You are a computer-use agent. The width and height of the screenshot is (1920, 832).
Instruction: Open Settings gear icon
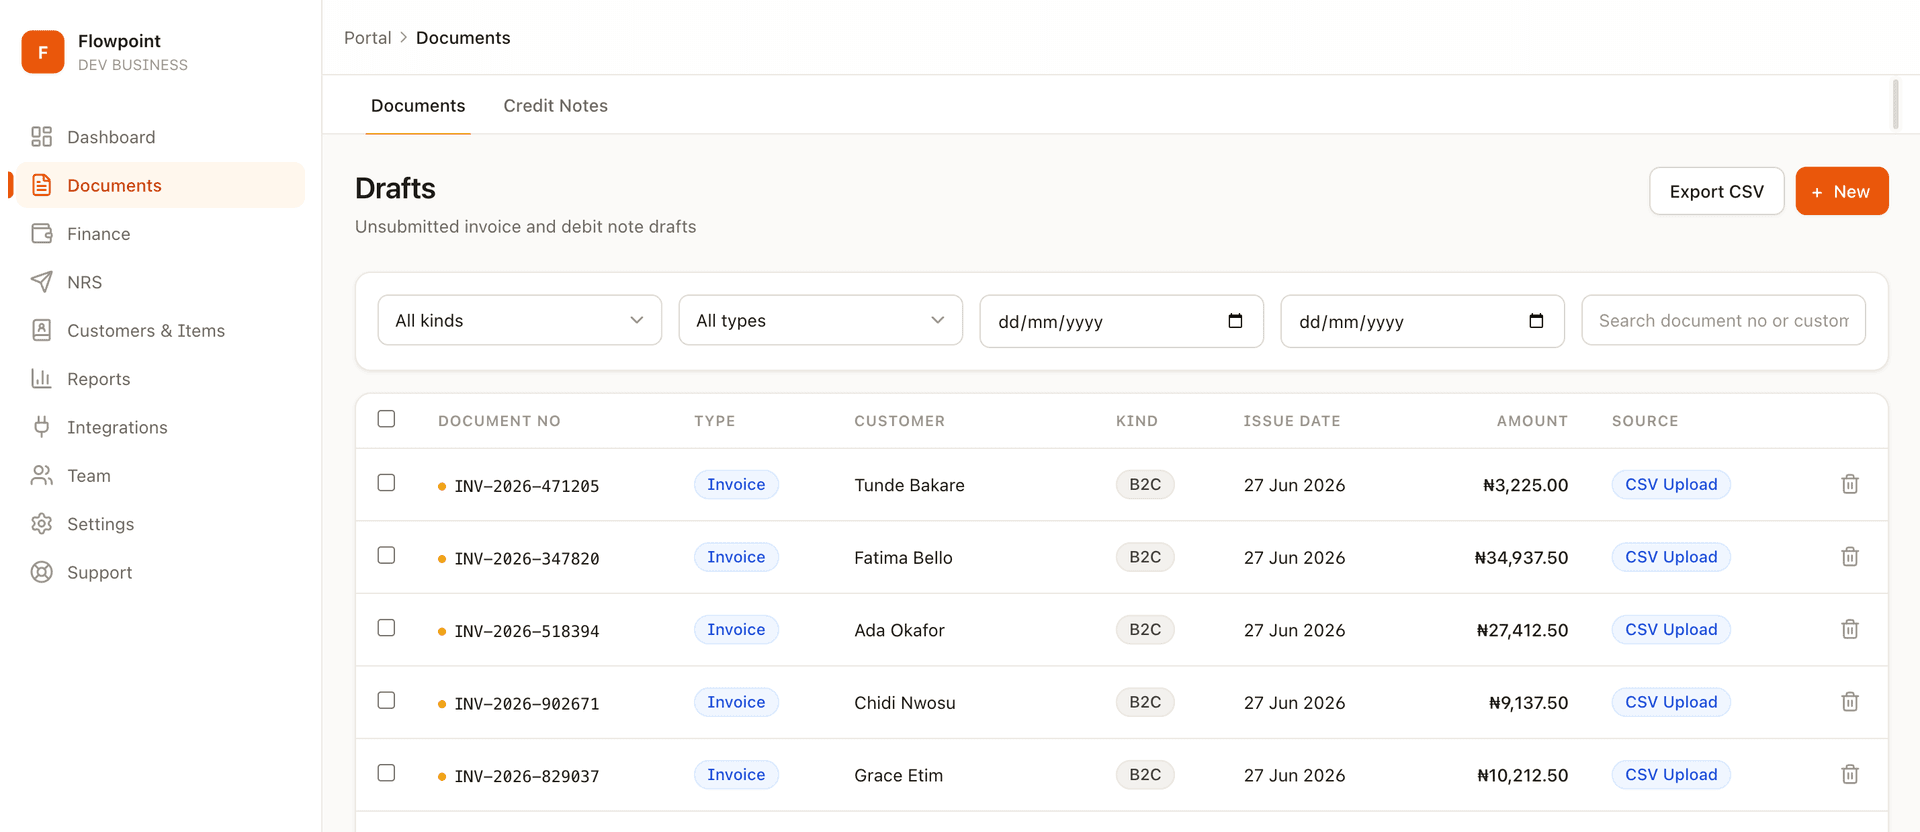(x=41, y=524)
